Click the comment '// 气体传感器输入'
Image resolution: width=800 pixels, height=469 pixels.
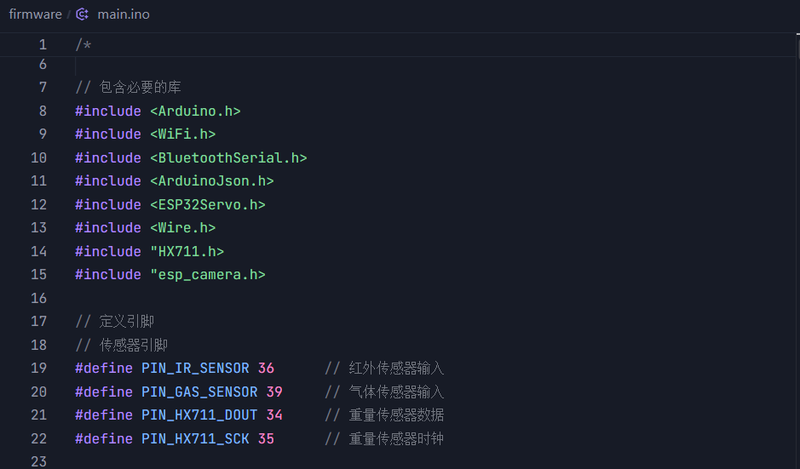[384, 392]
